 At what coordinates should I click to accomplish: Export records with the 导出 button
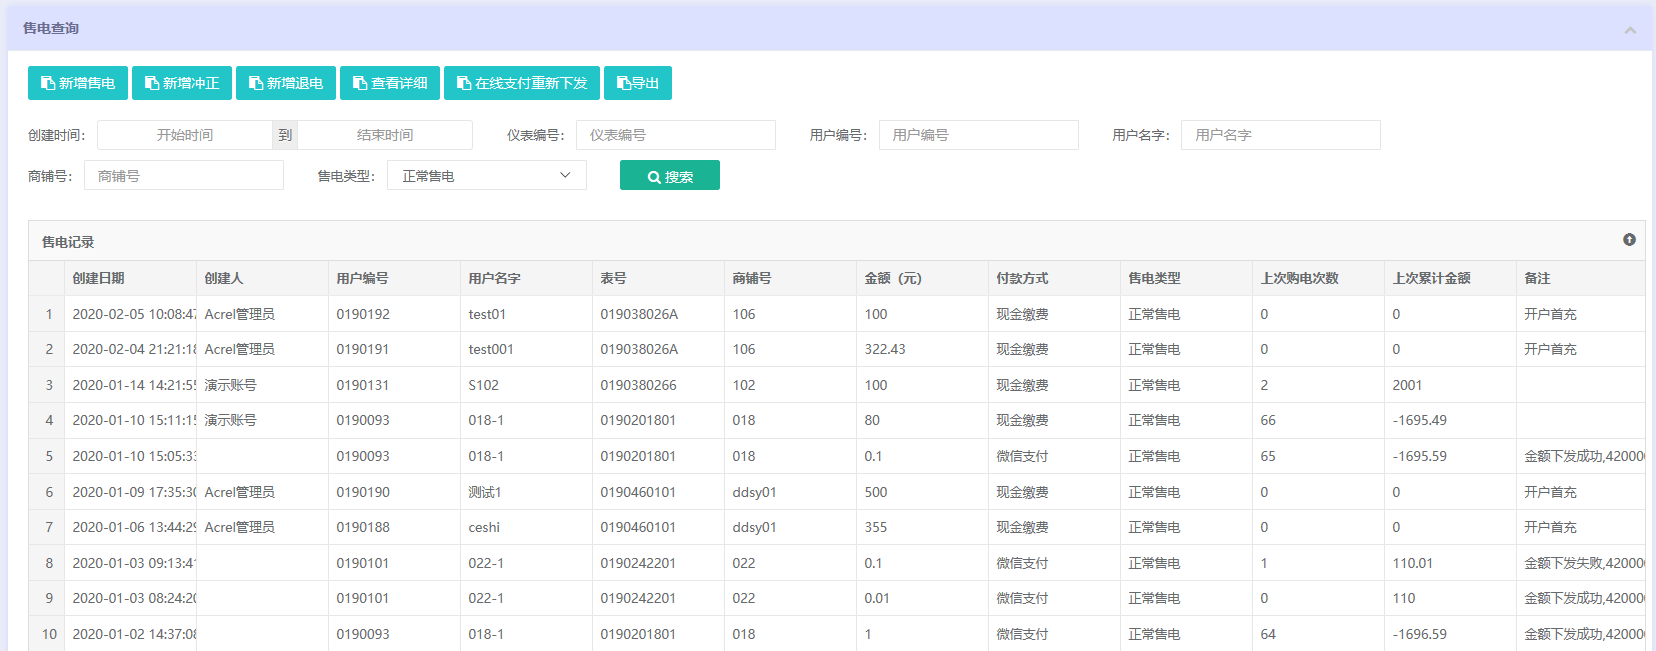(638, 83)
